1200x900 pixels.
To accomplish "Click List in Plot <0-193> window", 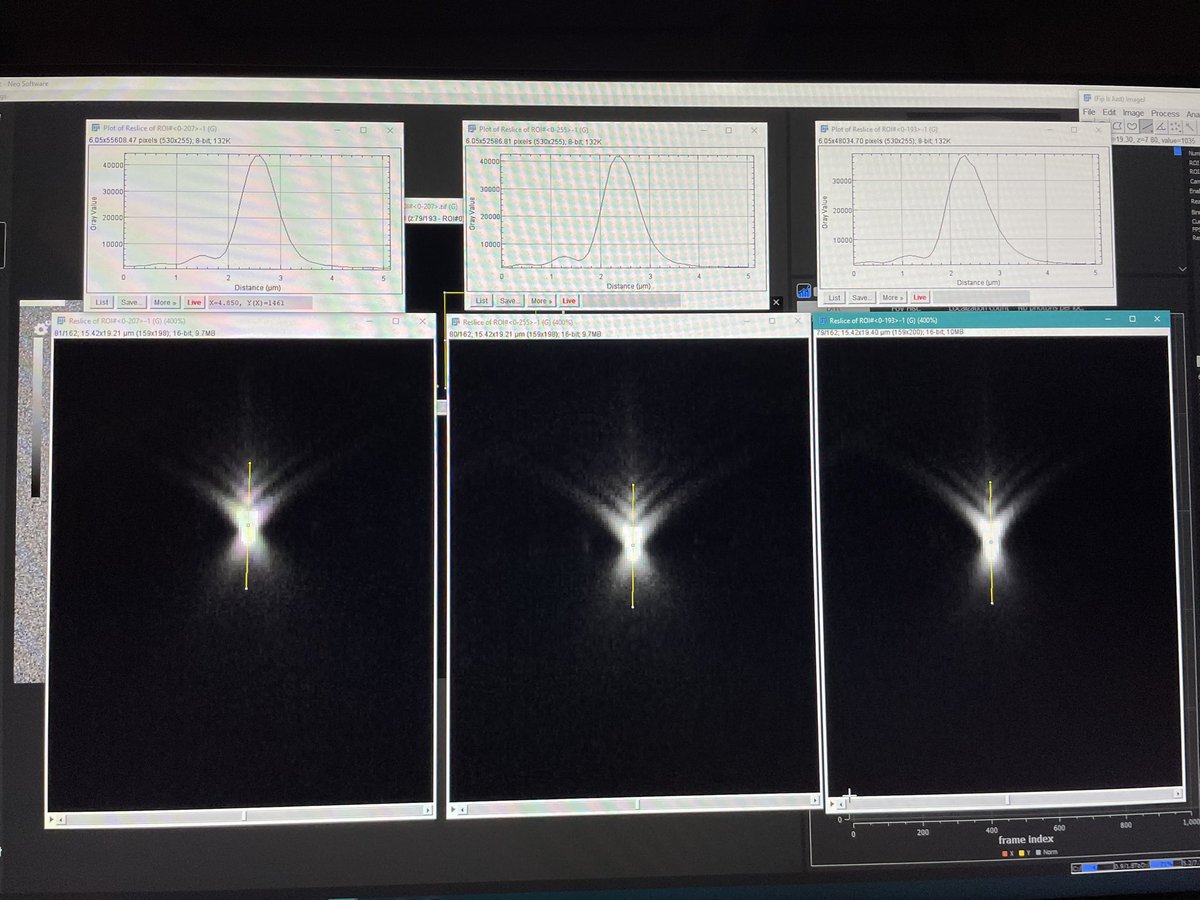I will coord(835,297).
